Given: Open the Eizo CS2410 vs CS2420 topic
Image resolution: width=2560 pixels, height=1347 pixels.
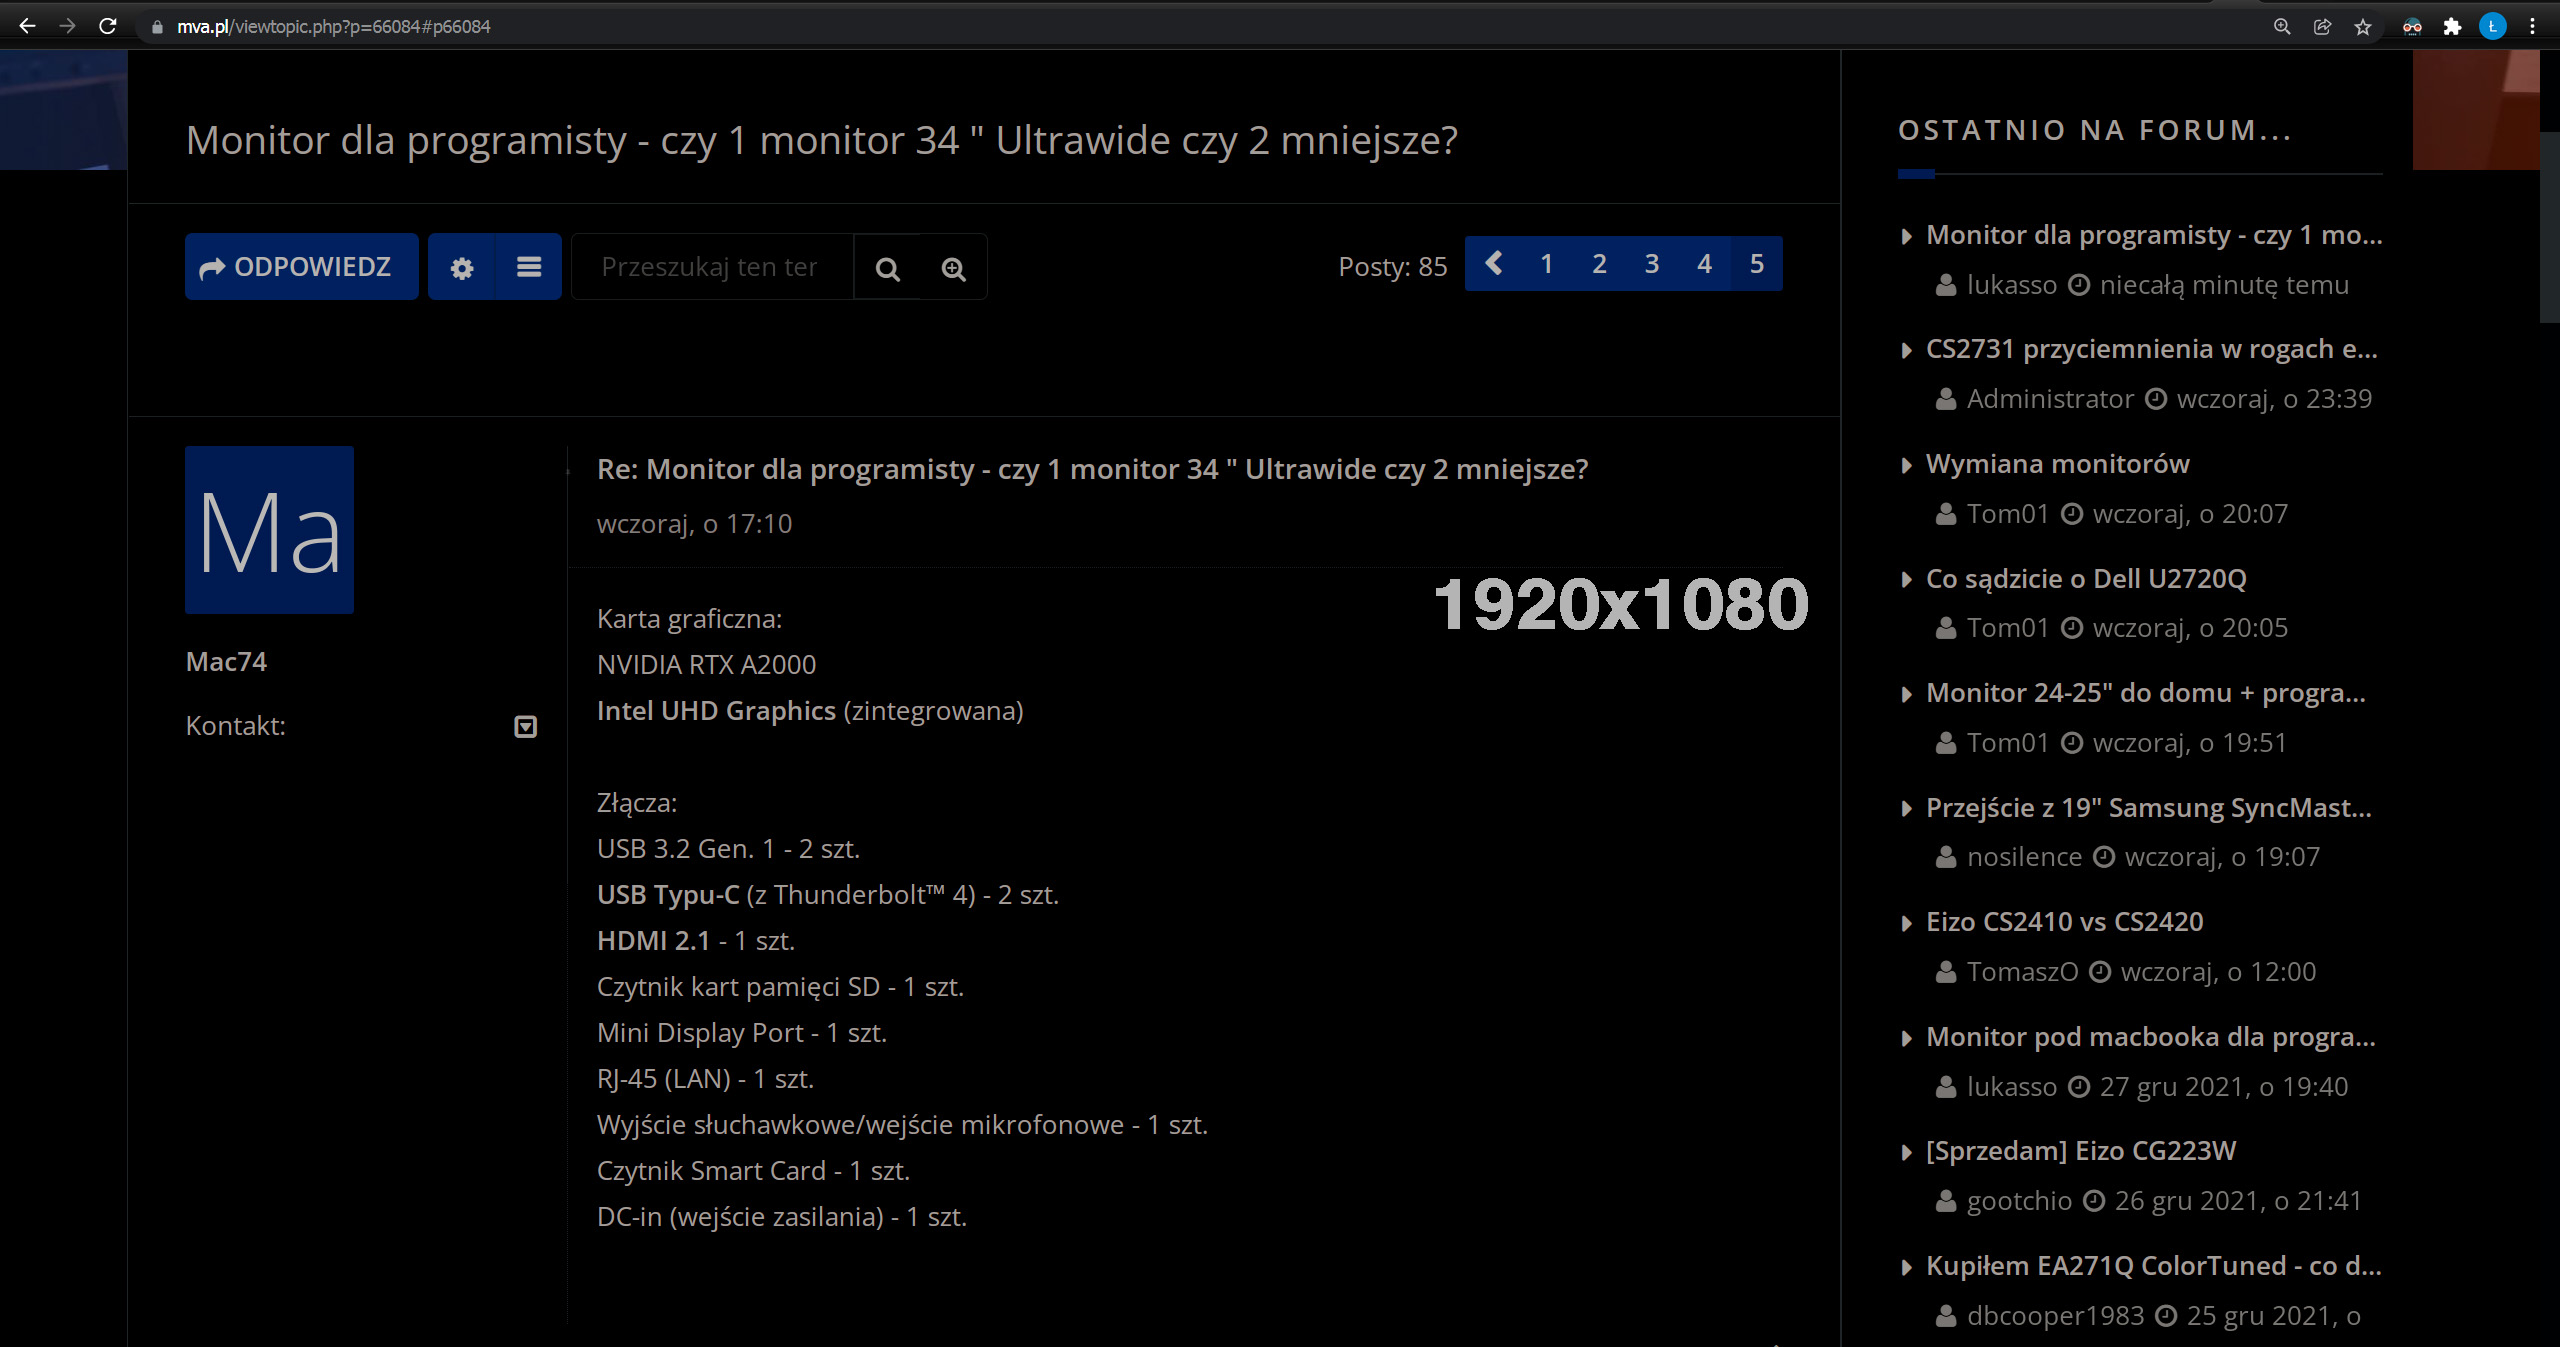Looking at the screenshot, I should tap(2064, 922).
